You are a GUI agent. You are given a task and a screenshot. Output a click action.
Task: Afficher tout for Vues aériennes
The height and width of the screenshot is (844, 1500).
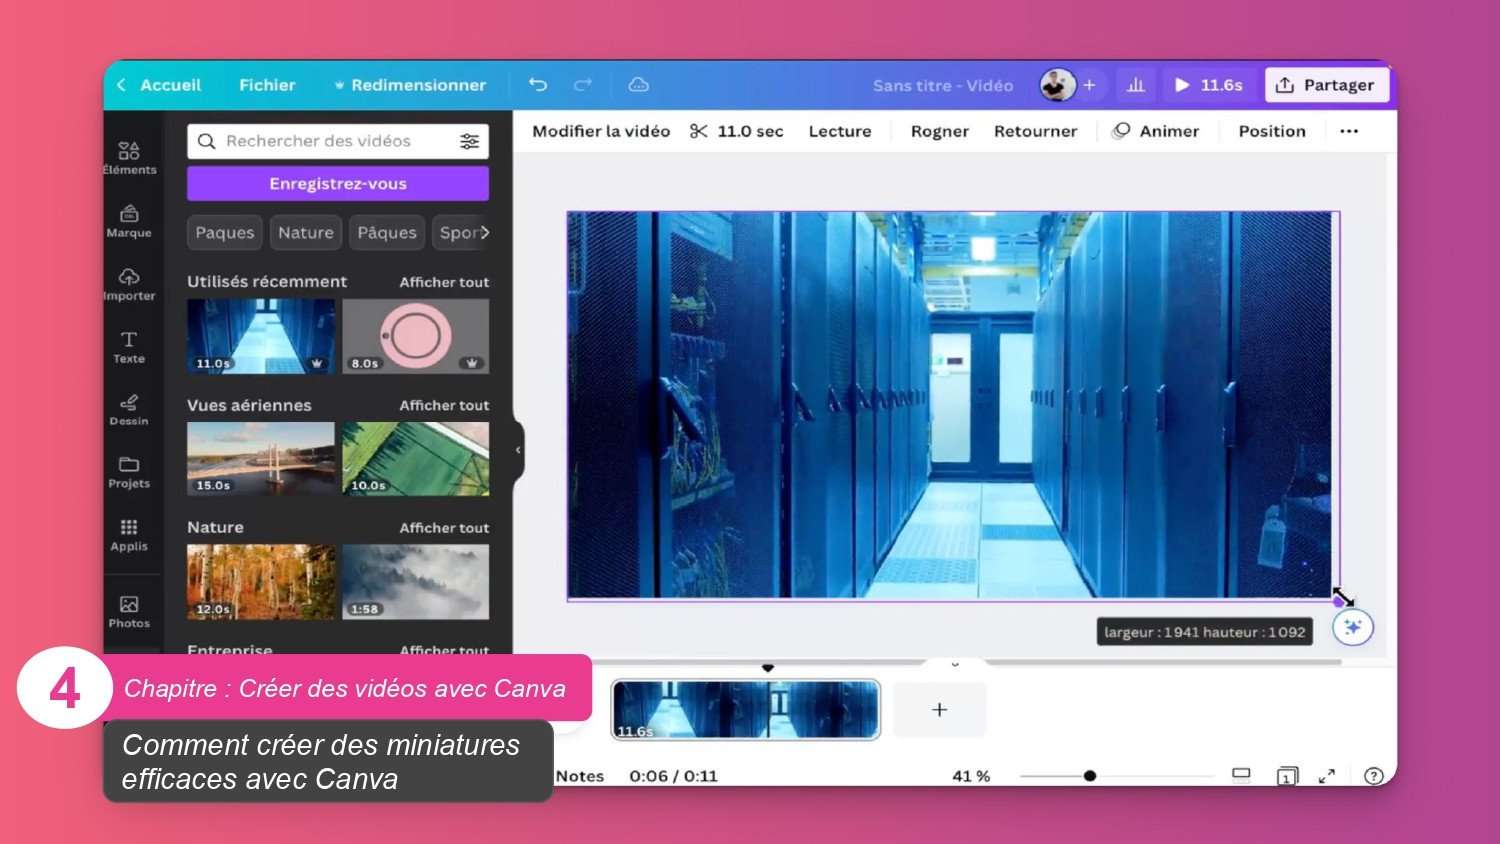tap(444, 405)
